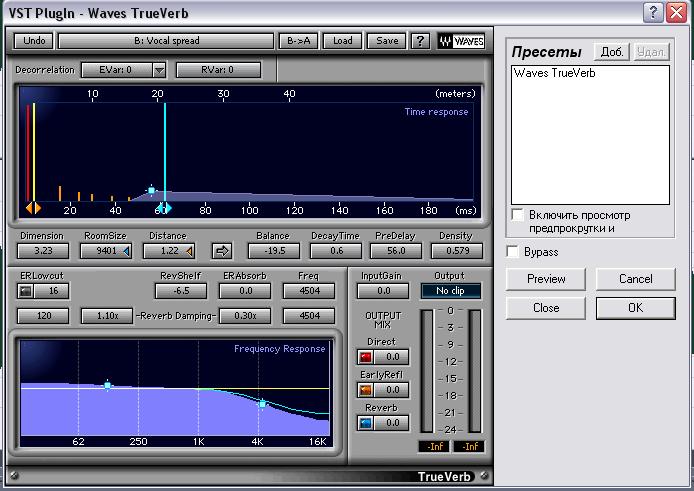Click the Preview button
The height and width of the screenshot is (491, 694).
[x=546, y=279]
